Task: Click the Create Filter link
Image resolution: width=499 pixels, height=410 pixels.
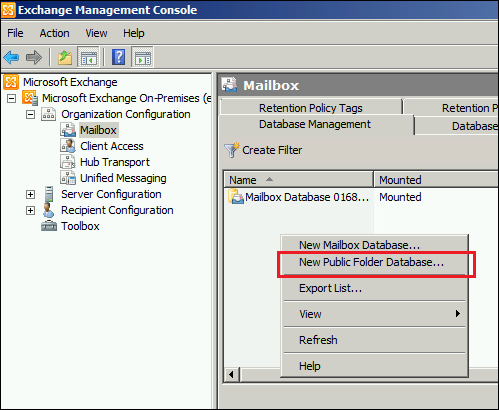Action: click(x=272, y=150)
